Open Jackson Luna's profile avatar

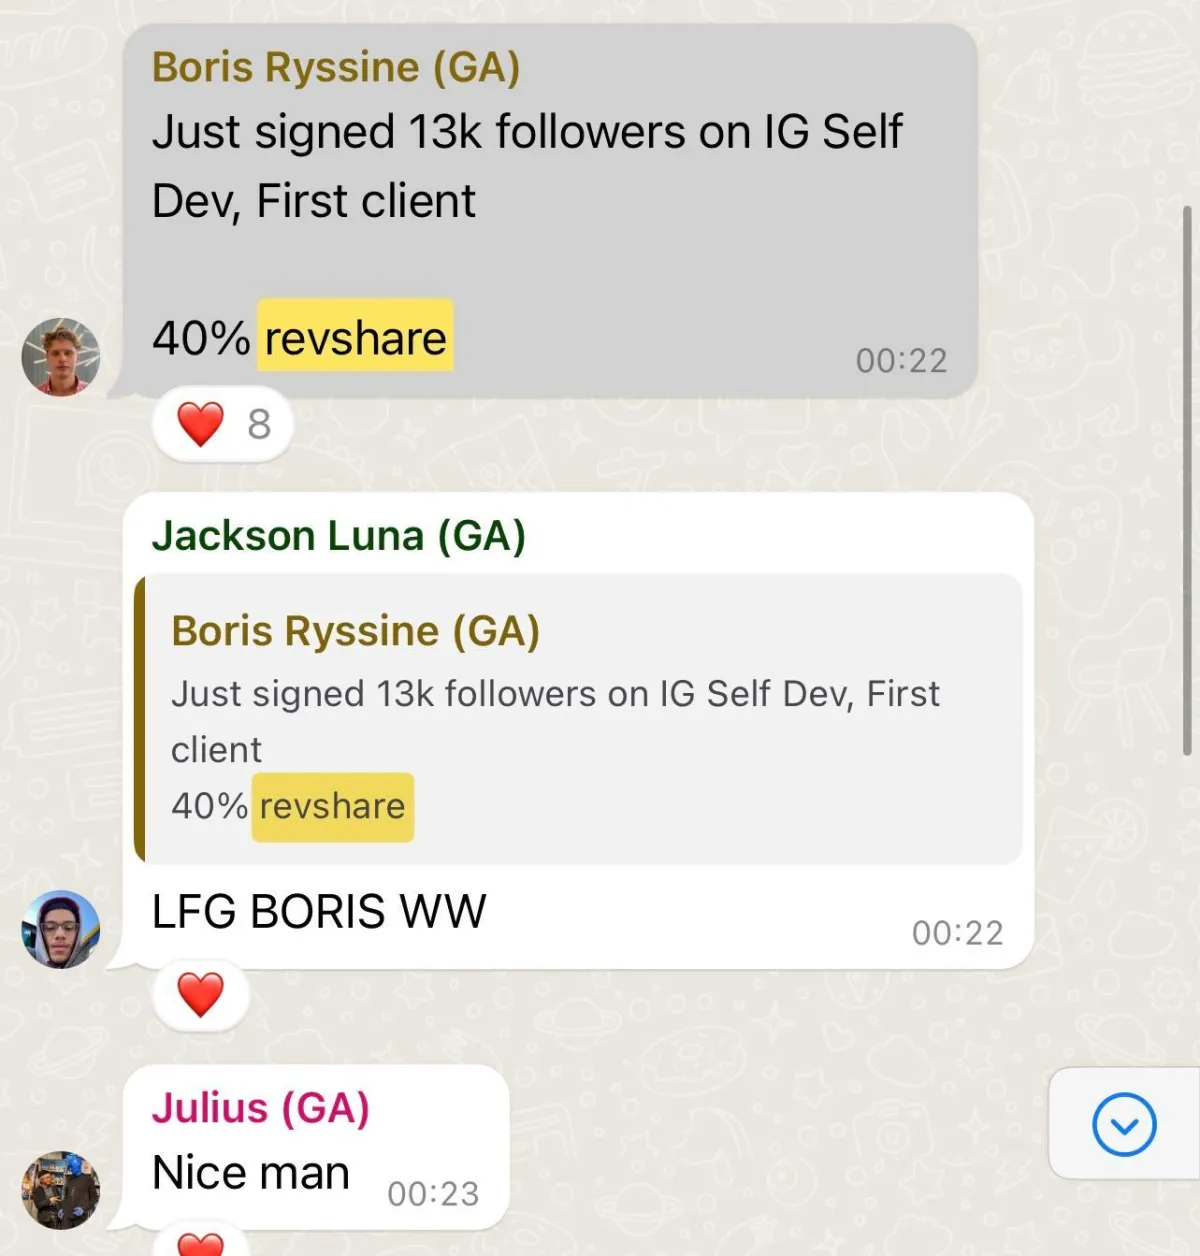pyautogui.click(x=61, y=929)
